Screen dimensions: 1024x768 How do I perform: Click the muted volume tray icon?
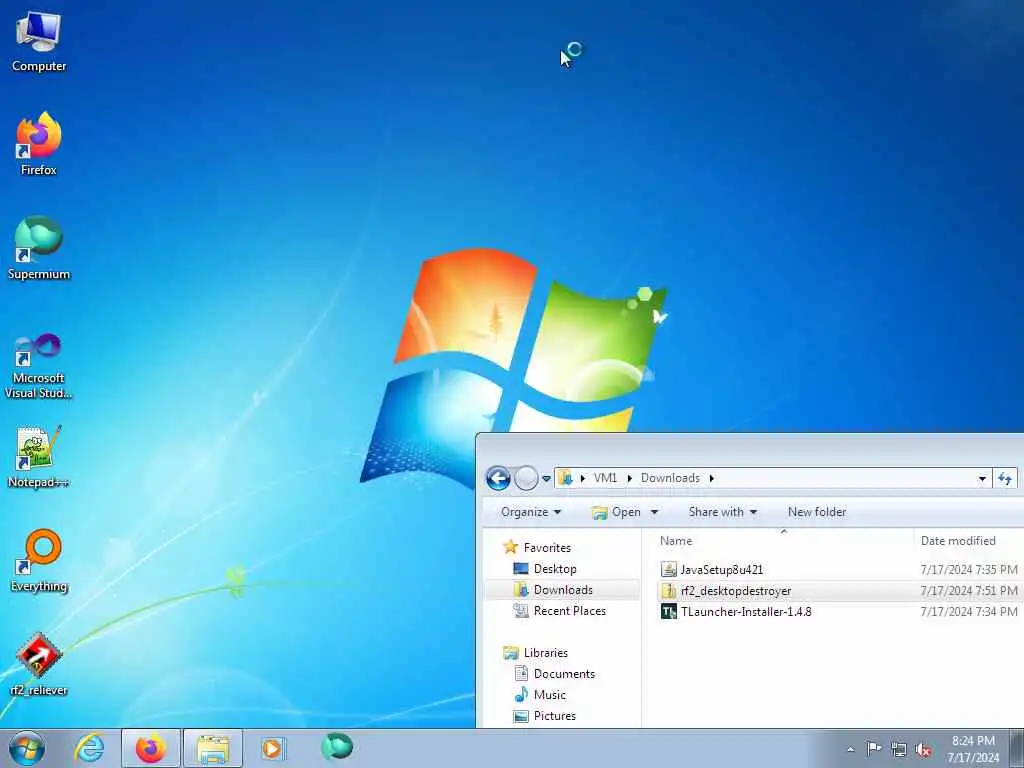tap(923, 750)
